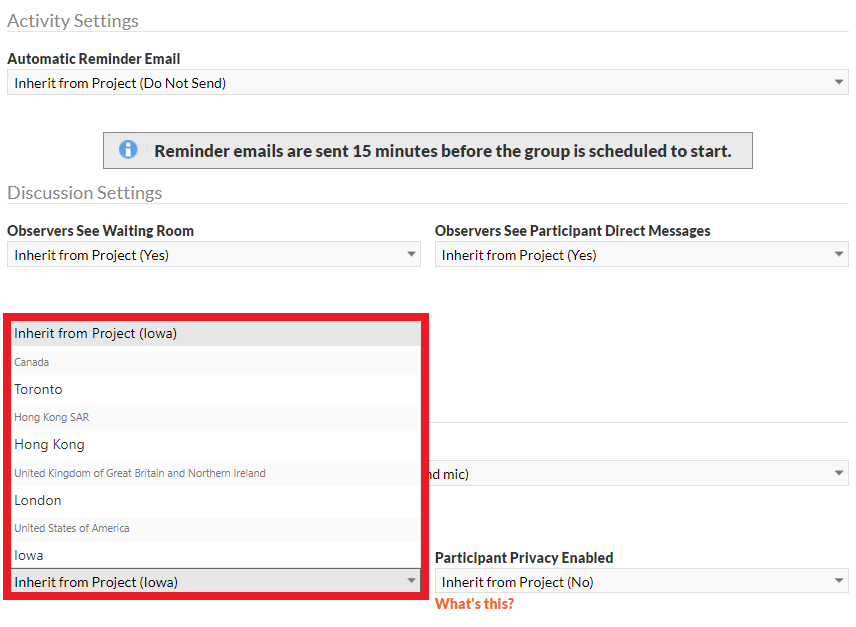The height and width of the screenshot is (627, 856).
Task: Click the reminder emails 15 minutes notice text
Action: pyautogui.click(x=443, y=151)
